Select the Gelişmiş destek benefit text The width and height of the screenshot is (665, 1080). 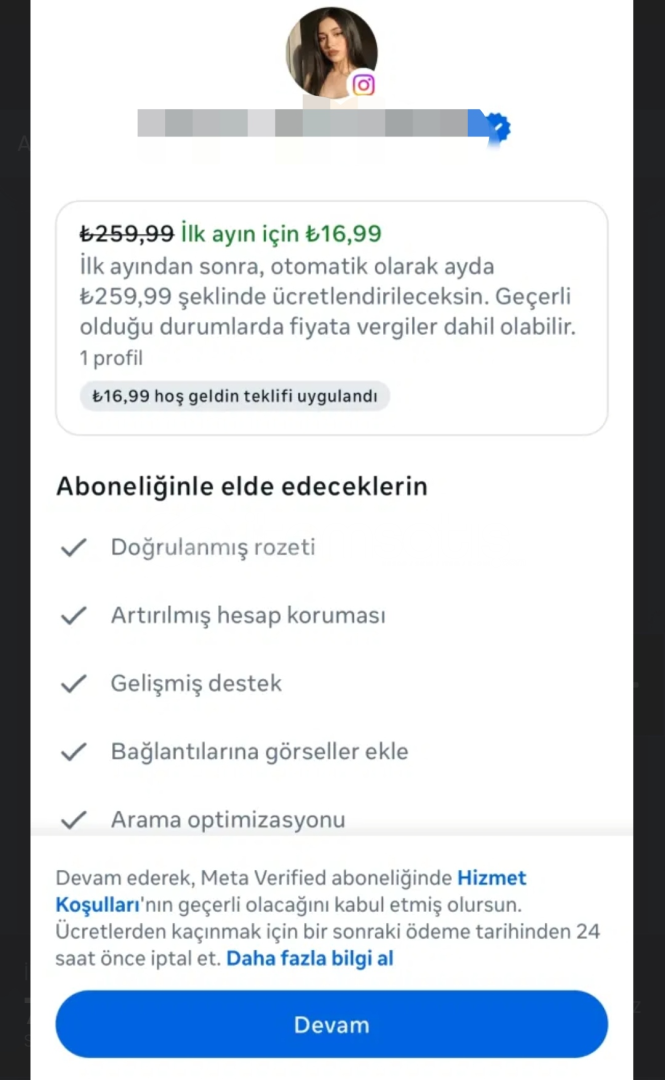click(196, 684)
